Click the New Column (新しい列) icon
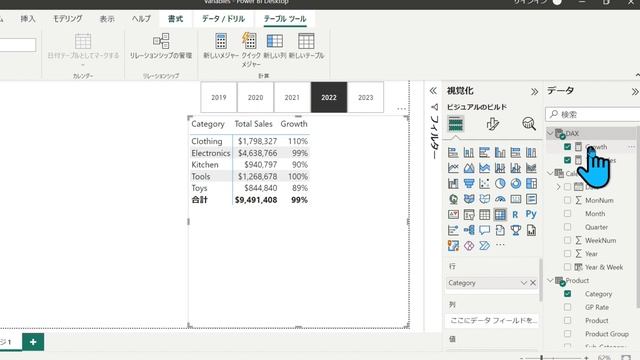 point(275,41)
